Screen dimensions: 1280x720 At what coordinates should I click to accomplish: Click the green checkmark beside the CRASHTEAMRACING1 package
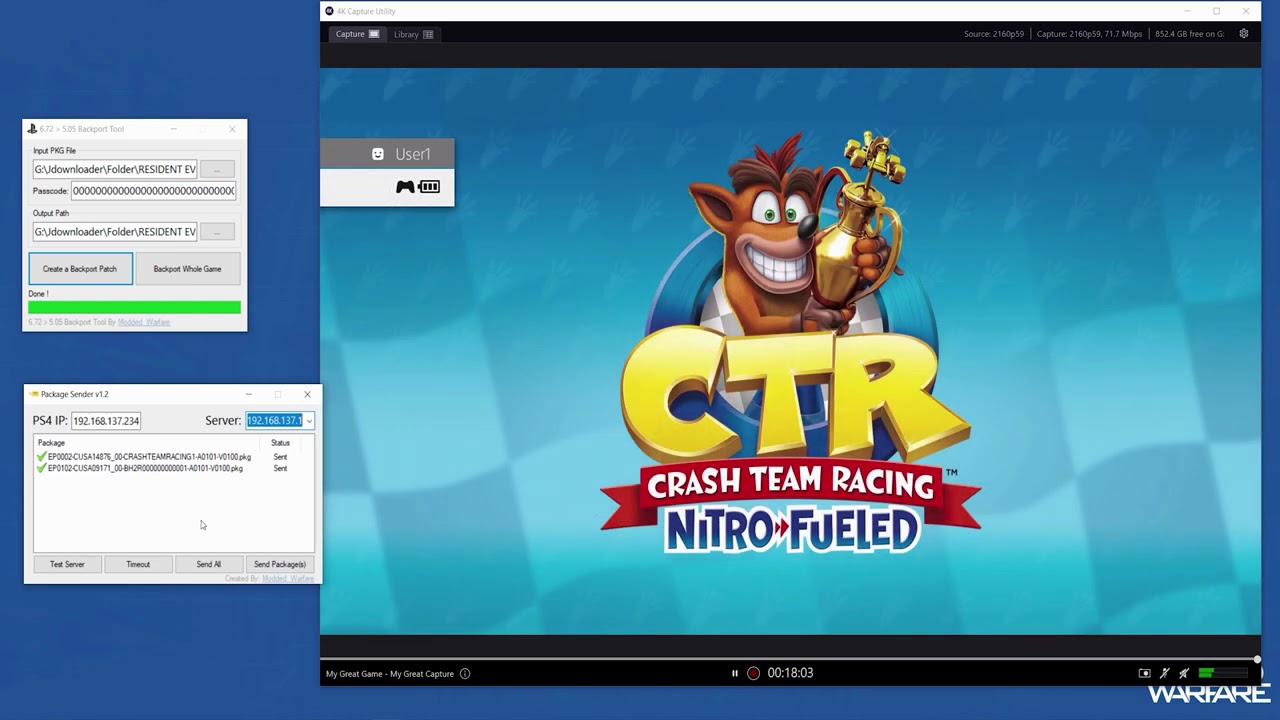[x=41, y=457]
